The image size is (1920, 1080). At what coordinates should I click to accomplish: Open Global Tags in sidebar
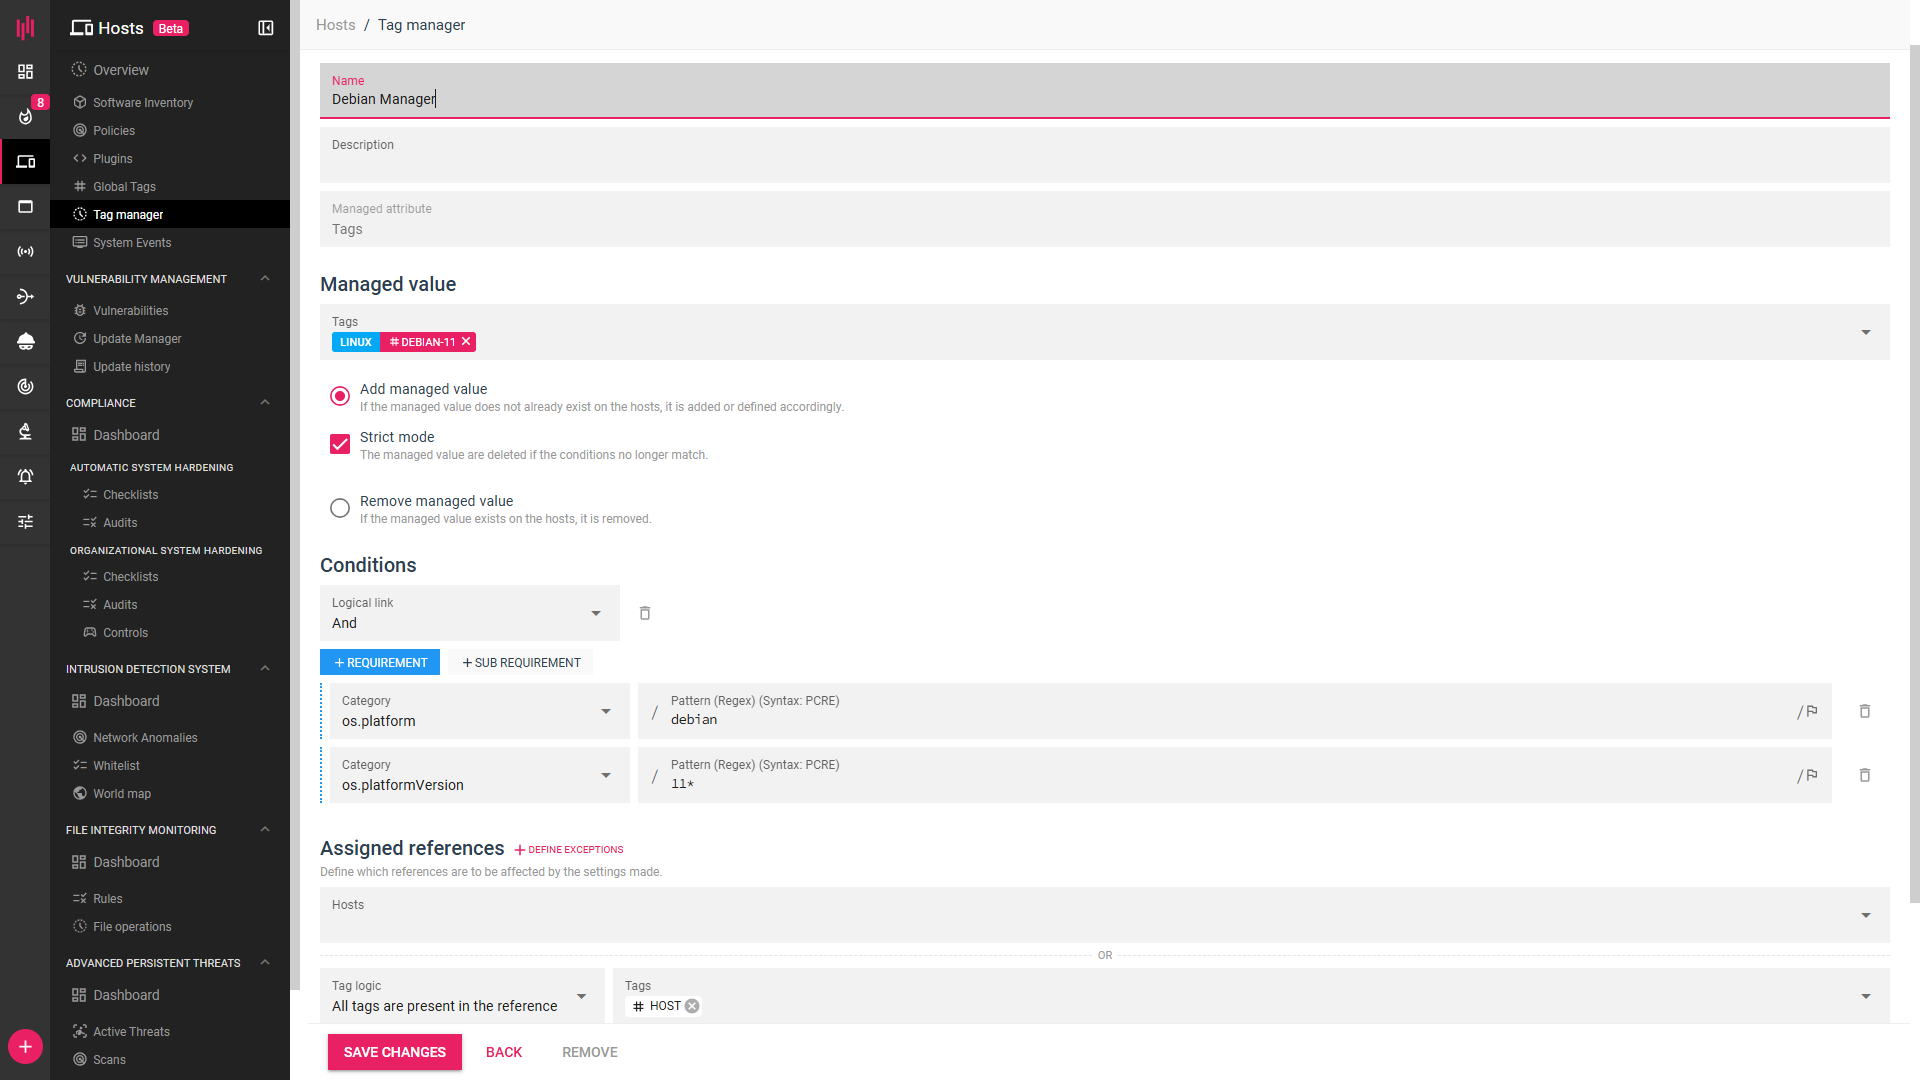coord(124,187)
